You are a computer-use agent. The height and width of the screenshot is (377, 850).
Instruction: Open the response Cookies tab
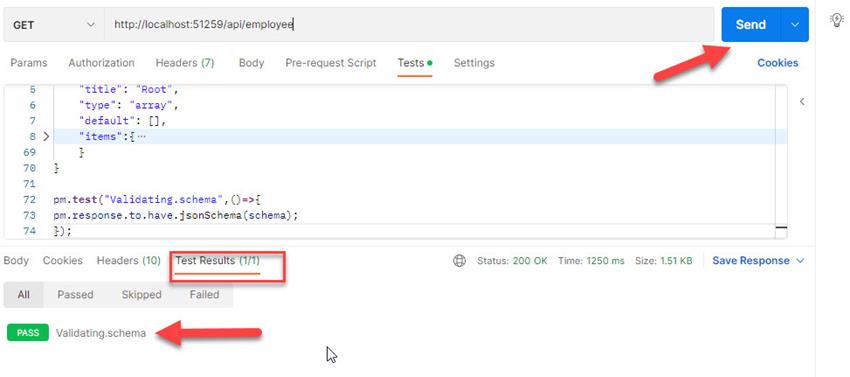[63, 261]
